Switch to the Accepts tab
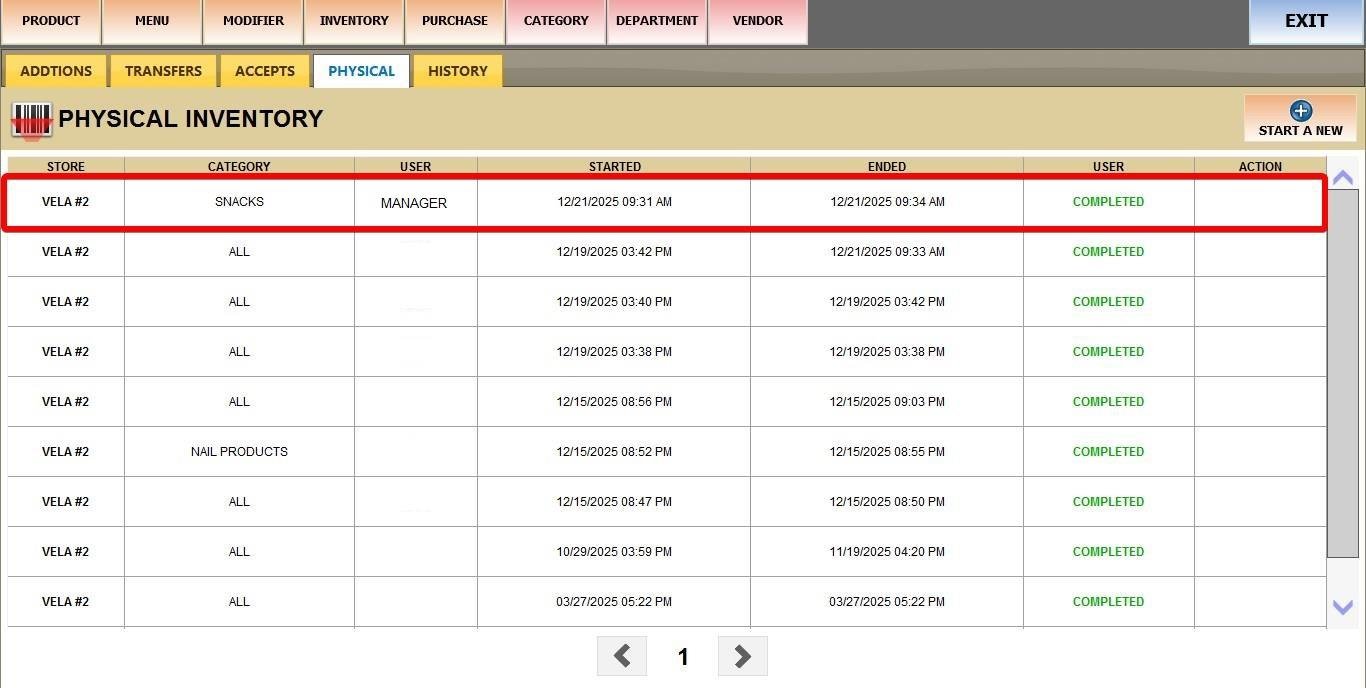The image size is (1366, 688). pyautogui.click(x=265, y=71)
